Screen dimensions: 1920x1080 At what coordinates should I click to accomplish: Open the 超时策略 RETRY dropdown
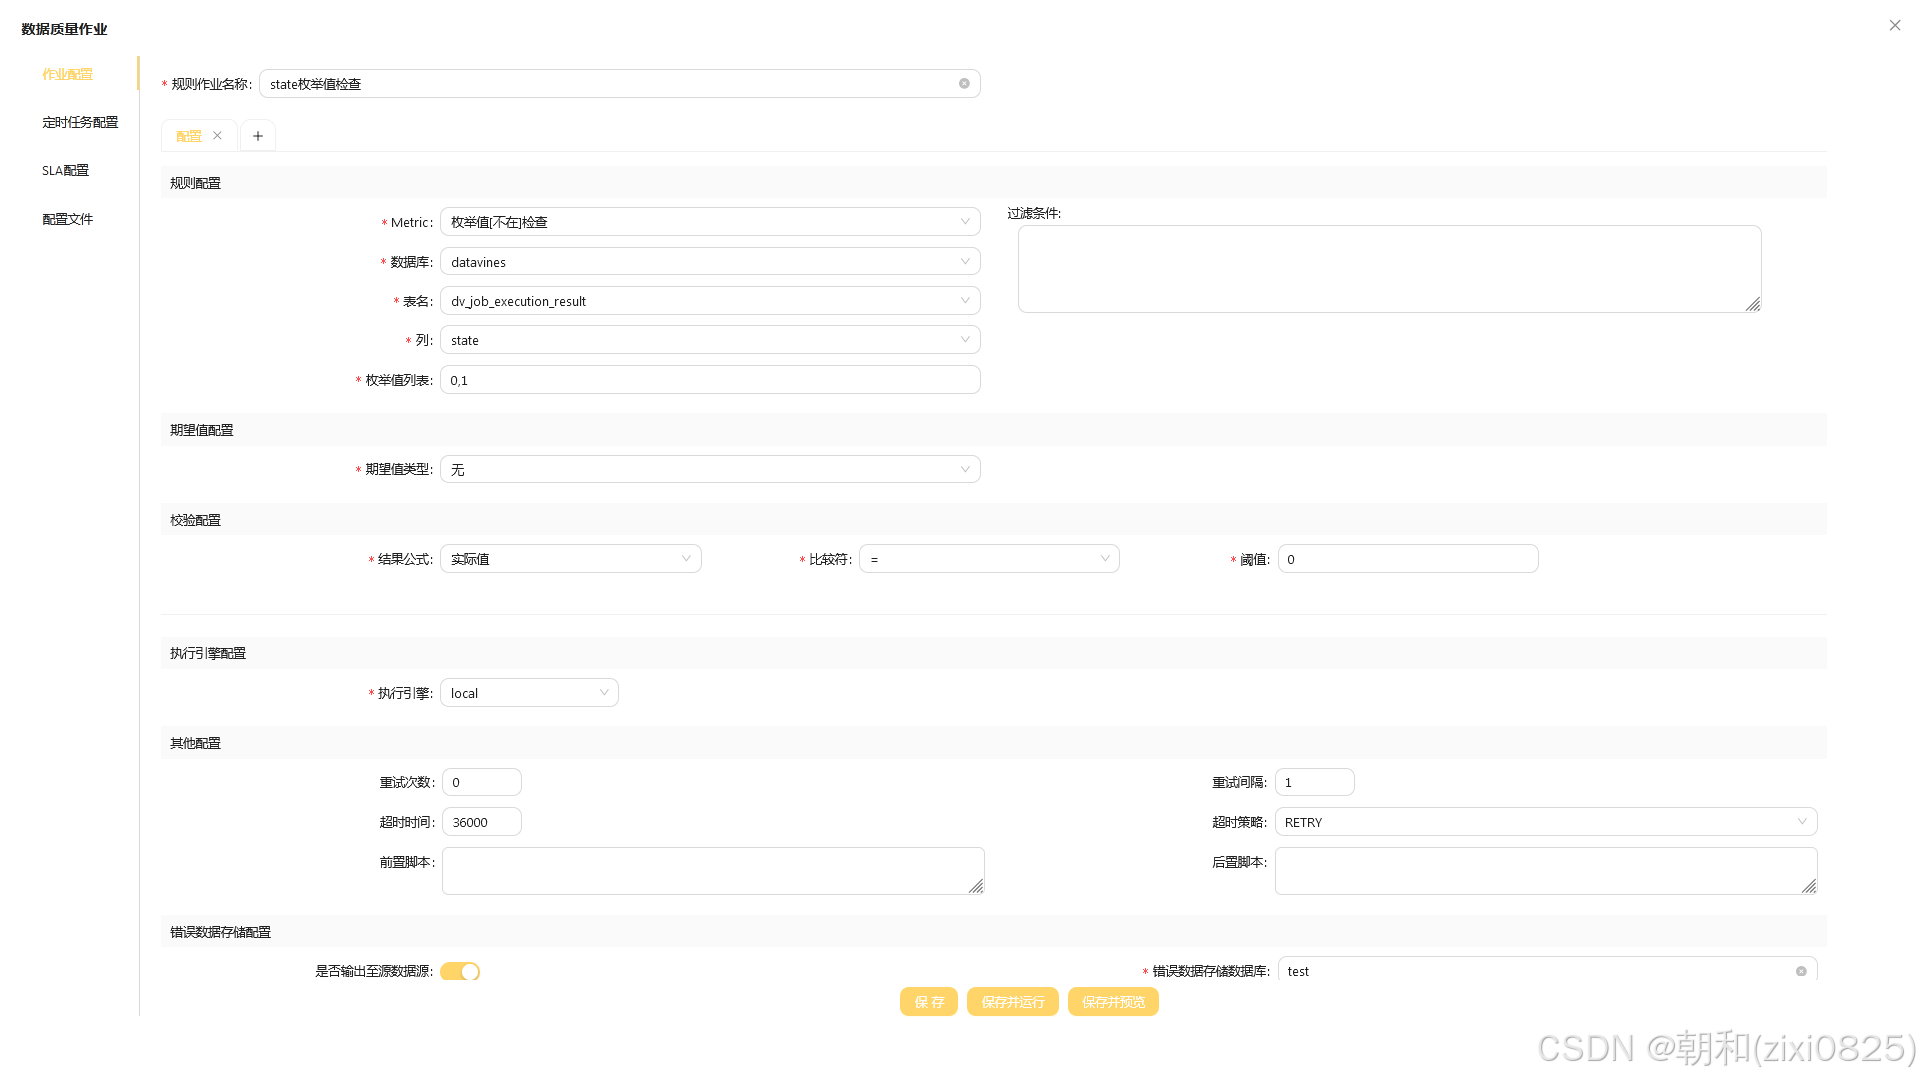[1546, 822]
